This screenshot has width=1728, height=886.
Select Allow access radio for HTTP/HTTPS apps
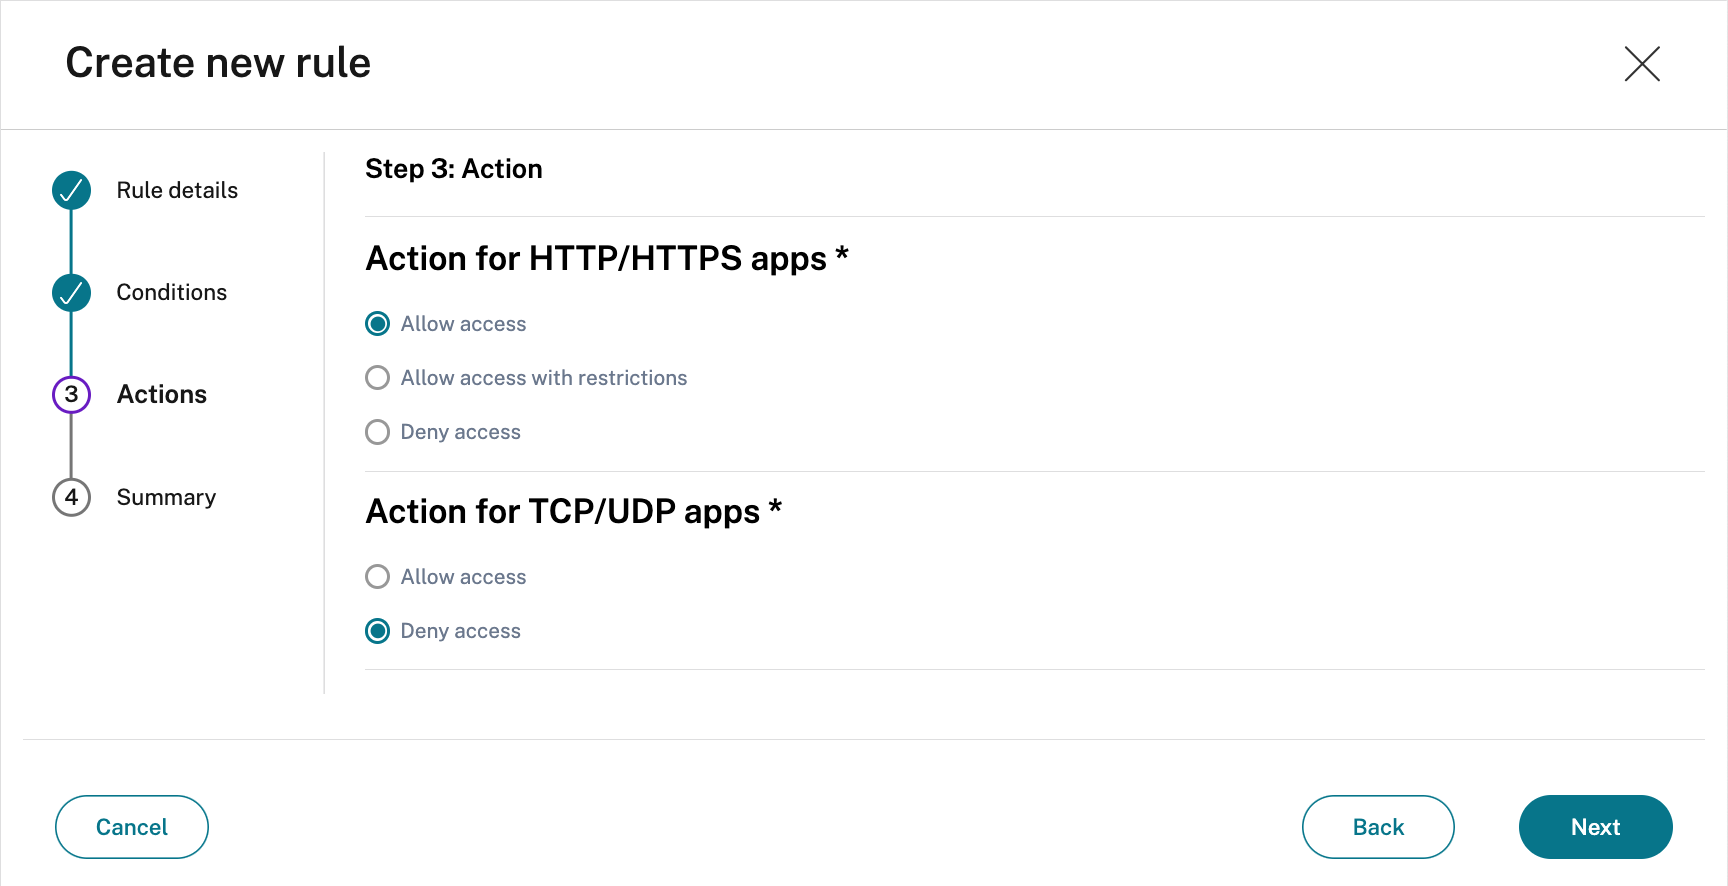click(377, 324)
